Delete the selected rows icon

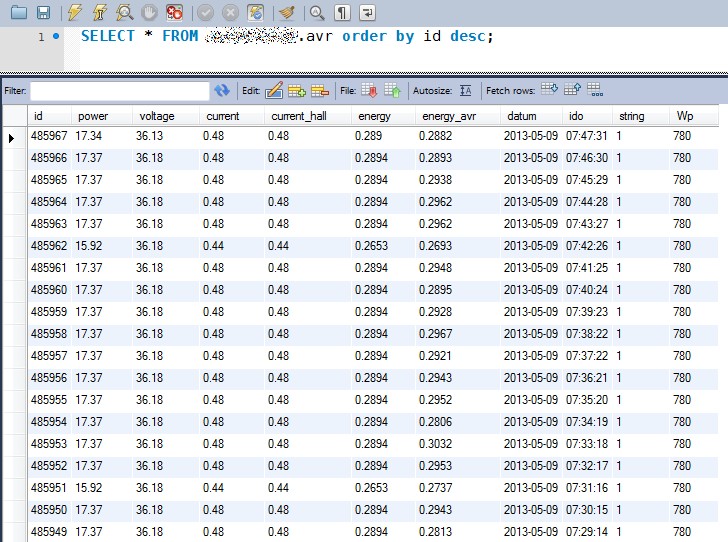coord(320,90)
